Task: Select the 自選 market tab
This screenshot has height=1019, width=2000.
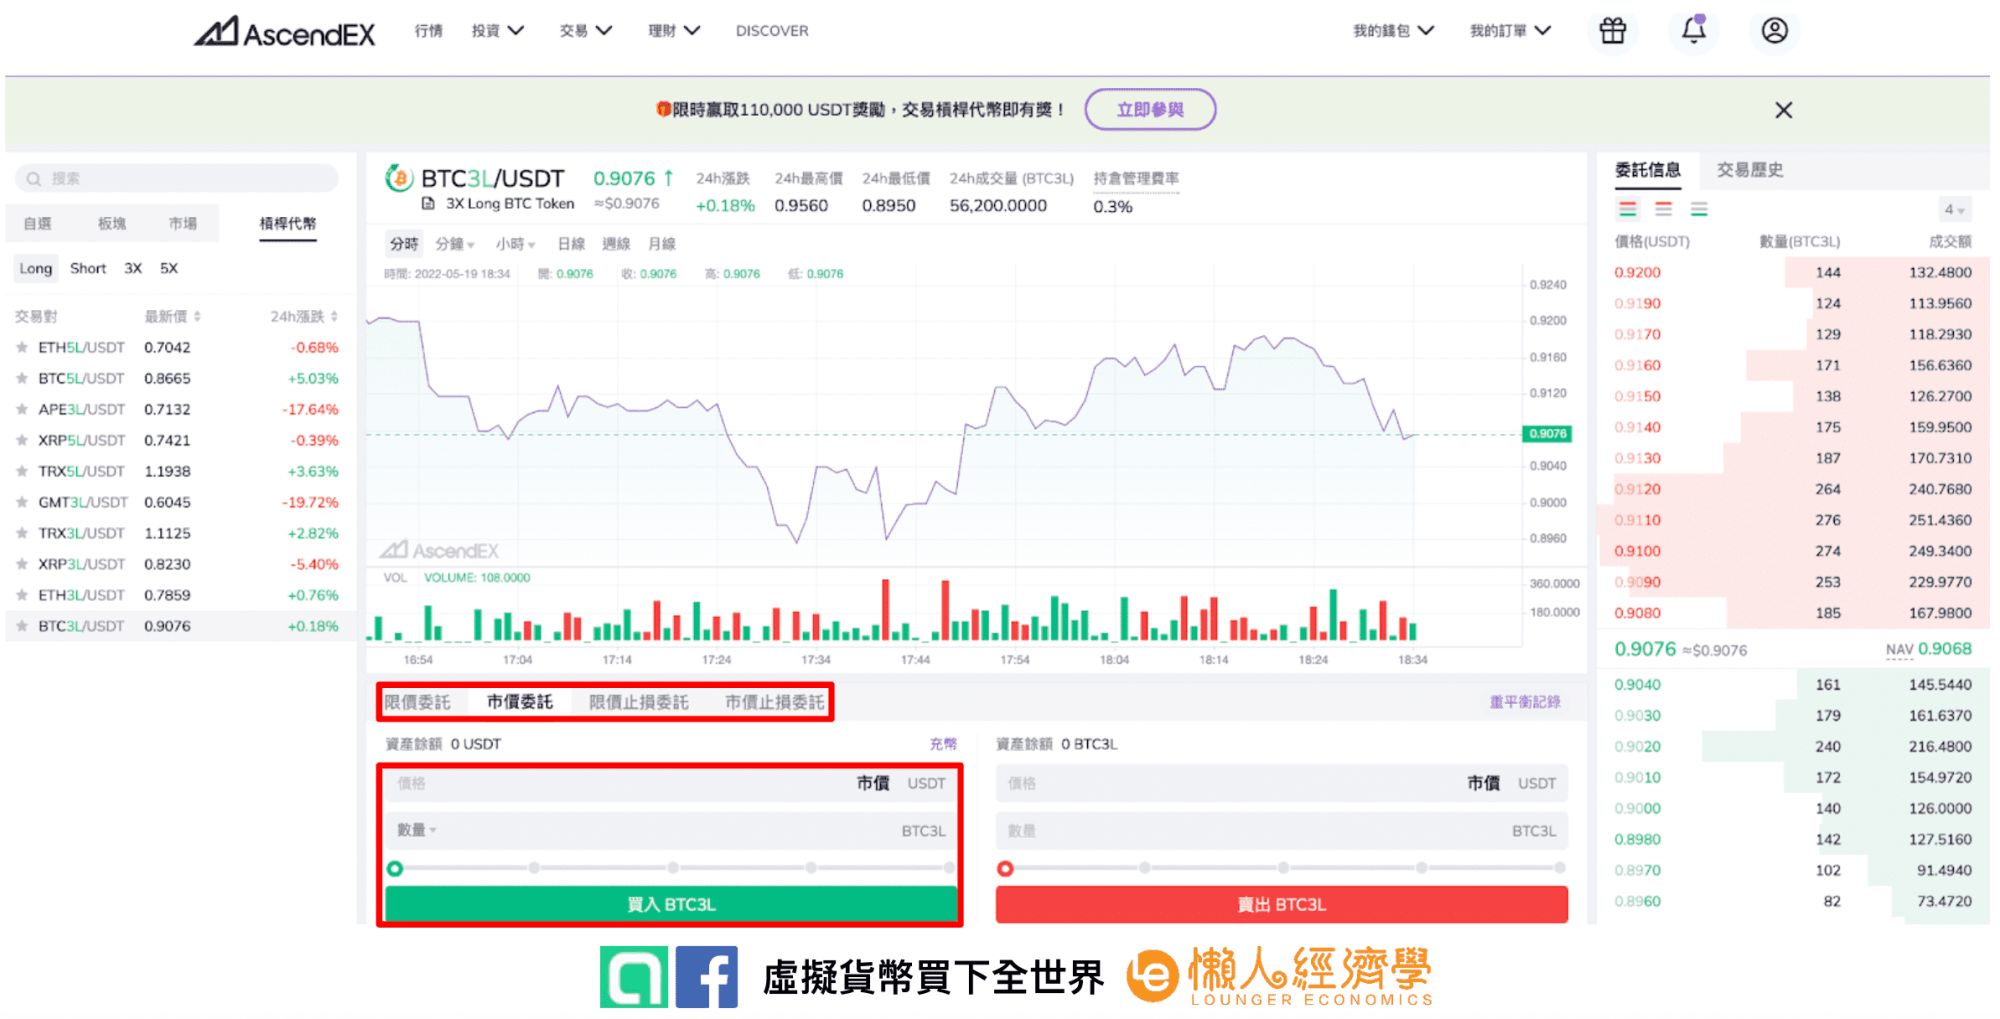Action: [x=37, y=224]
